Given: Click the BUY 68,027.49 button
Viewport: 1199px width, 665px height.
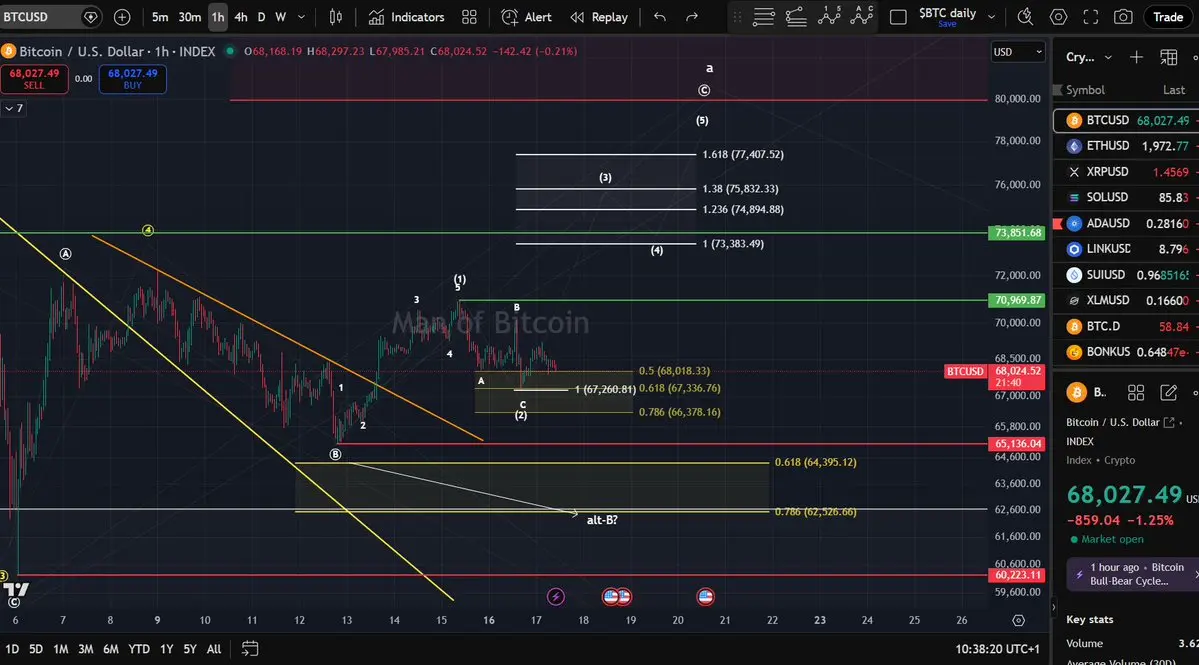Looking at the screenshot, I should 132,79.
